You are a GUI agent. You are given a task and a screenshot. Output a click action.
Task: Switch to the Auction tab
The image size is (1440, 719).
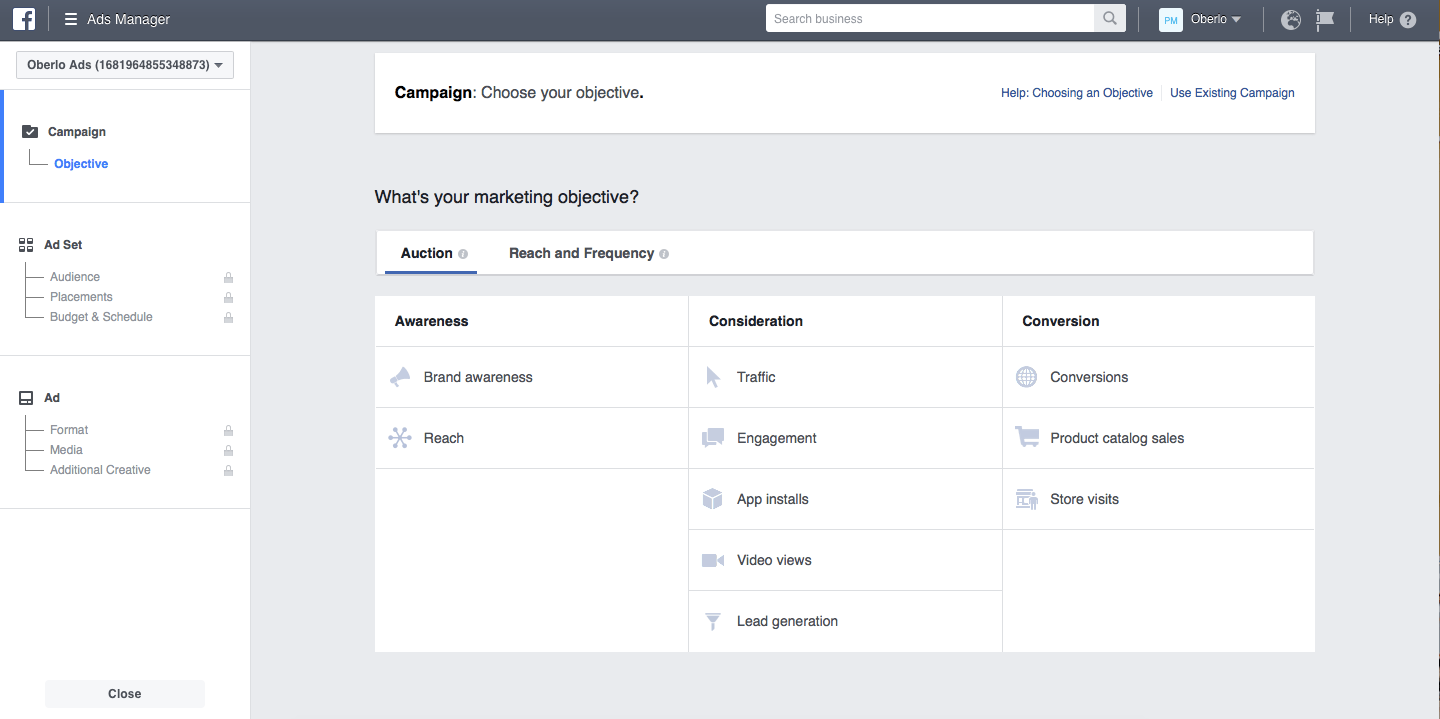tap(431, 253)
